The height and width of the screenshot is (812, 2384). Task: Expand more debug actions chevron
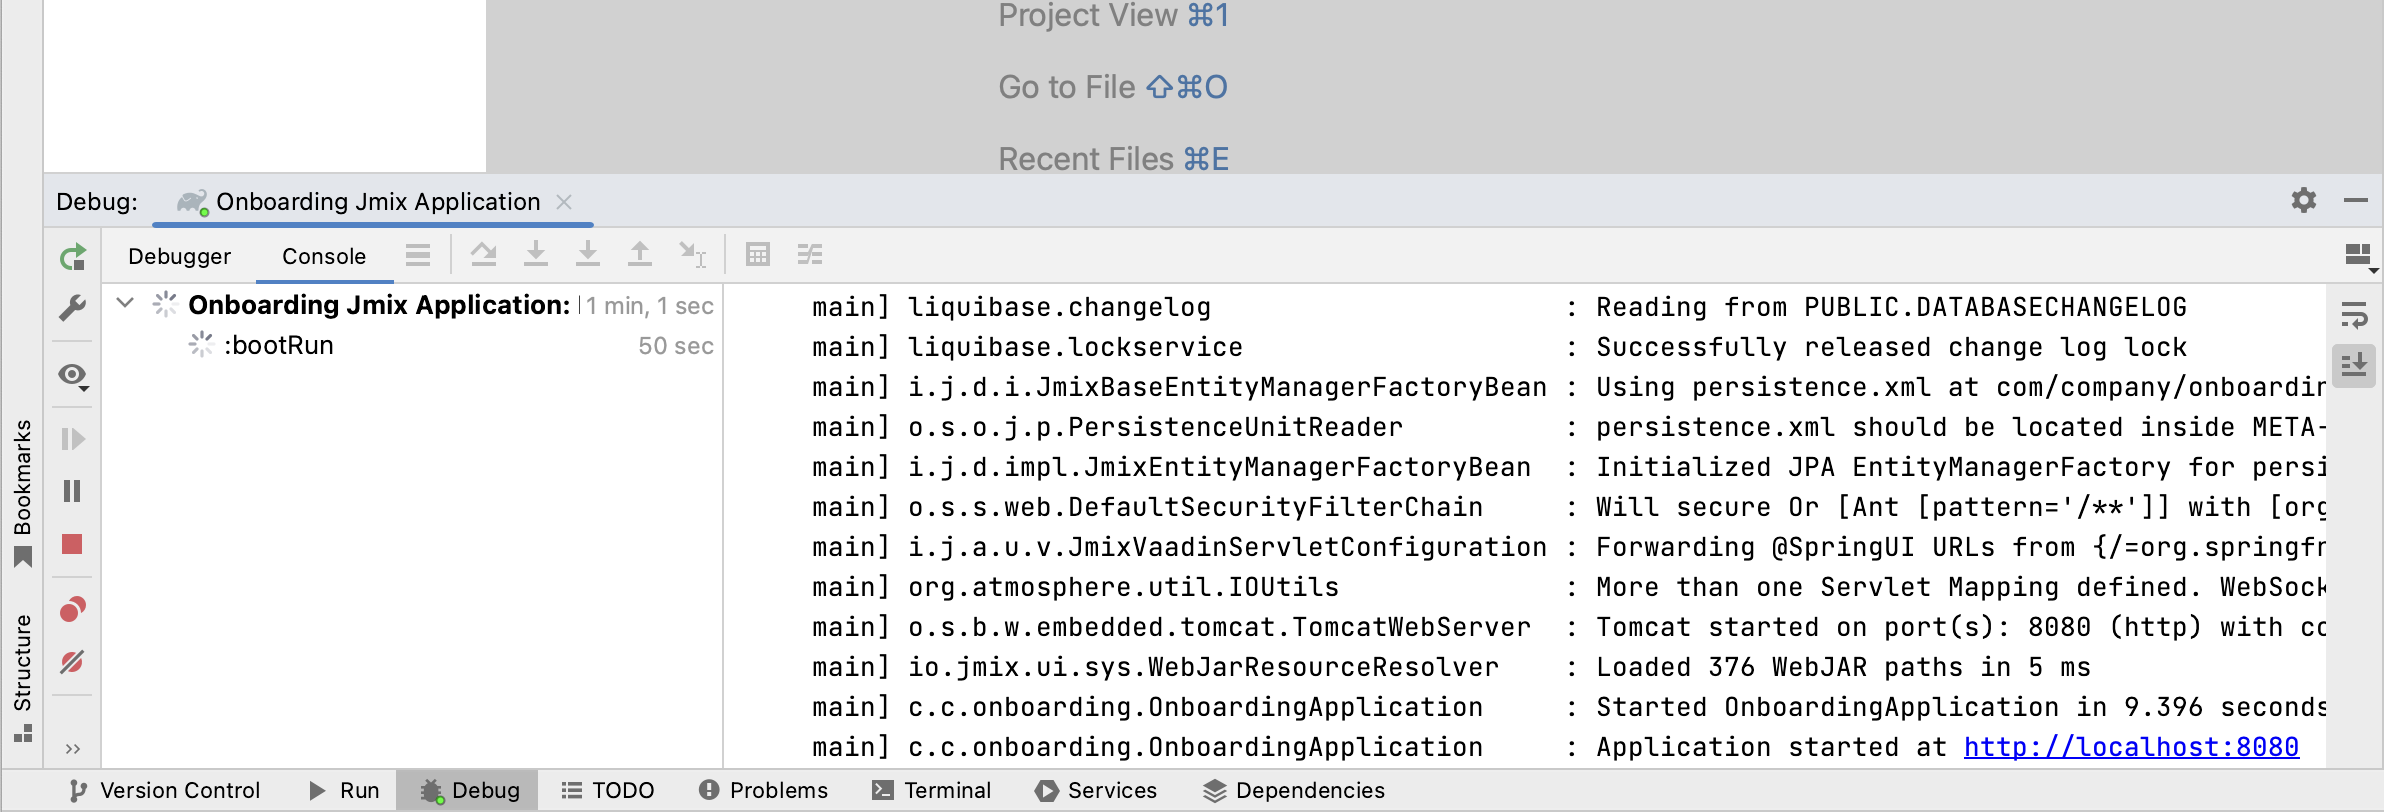(72, 748)
